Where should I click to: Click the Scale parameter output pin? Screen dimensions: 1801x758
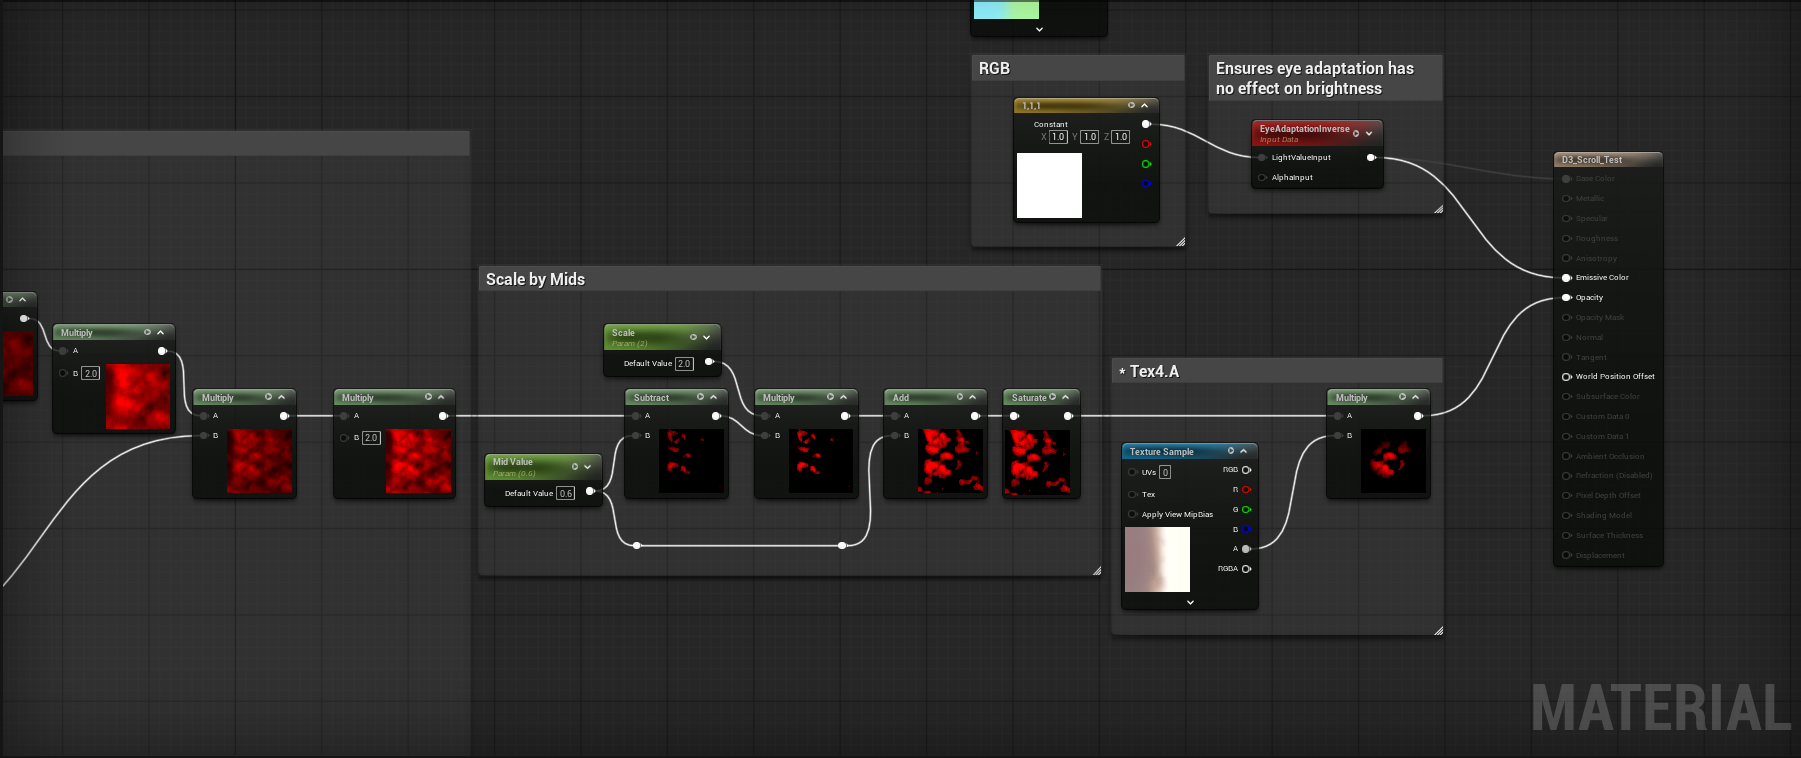(x=709, y=362)
